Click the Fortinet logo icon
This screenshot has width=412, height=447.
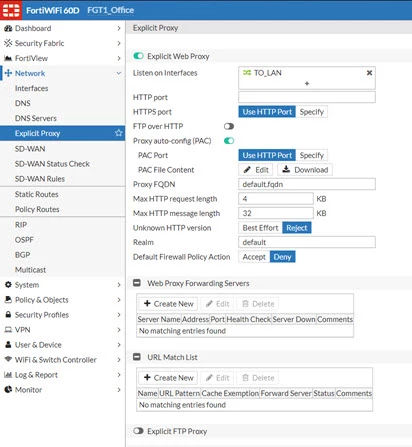(x=11, y=10)
